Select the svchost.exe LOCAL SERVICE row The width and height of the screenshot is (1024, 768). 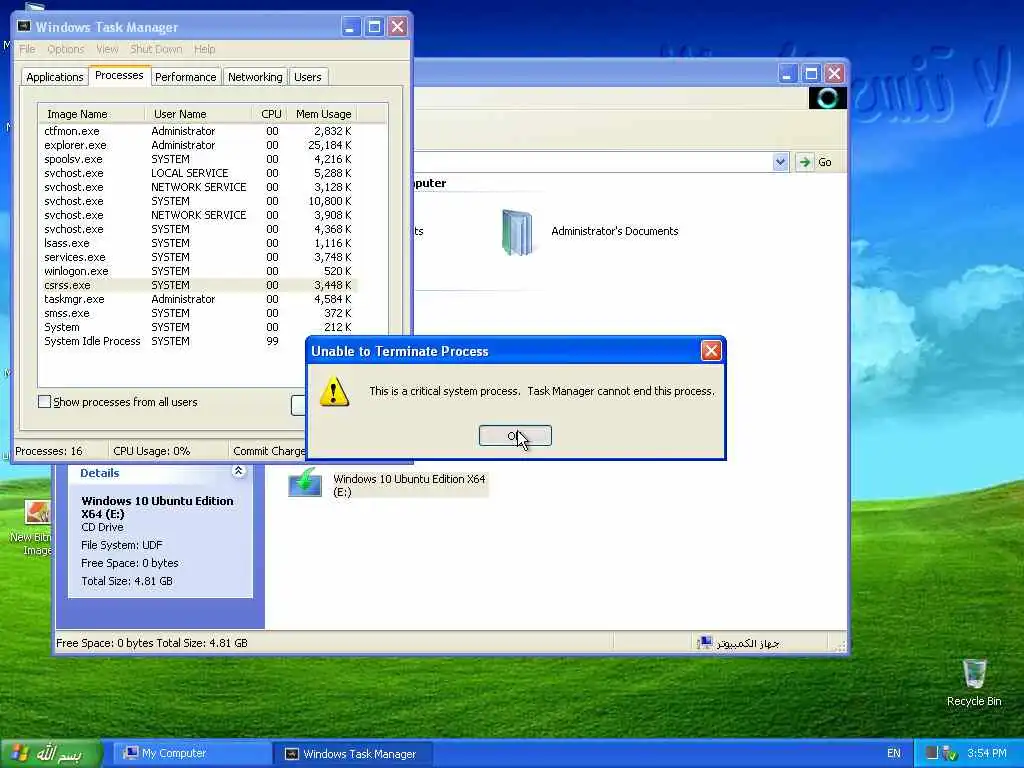click(x=198, y=173)
